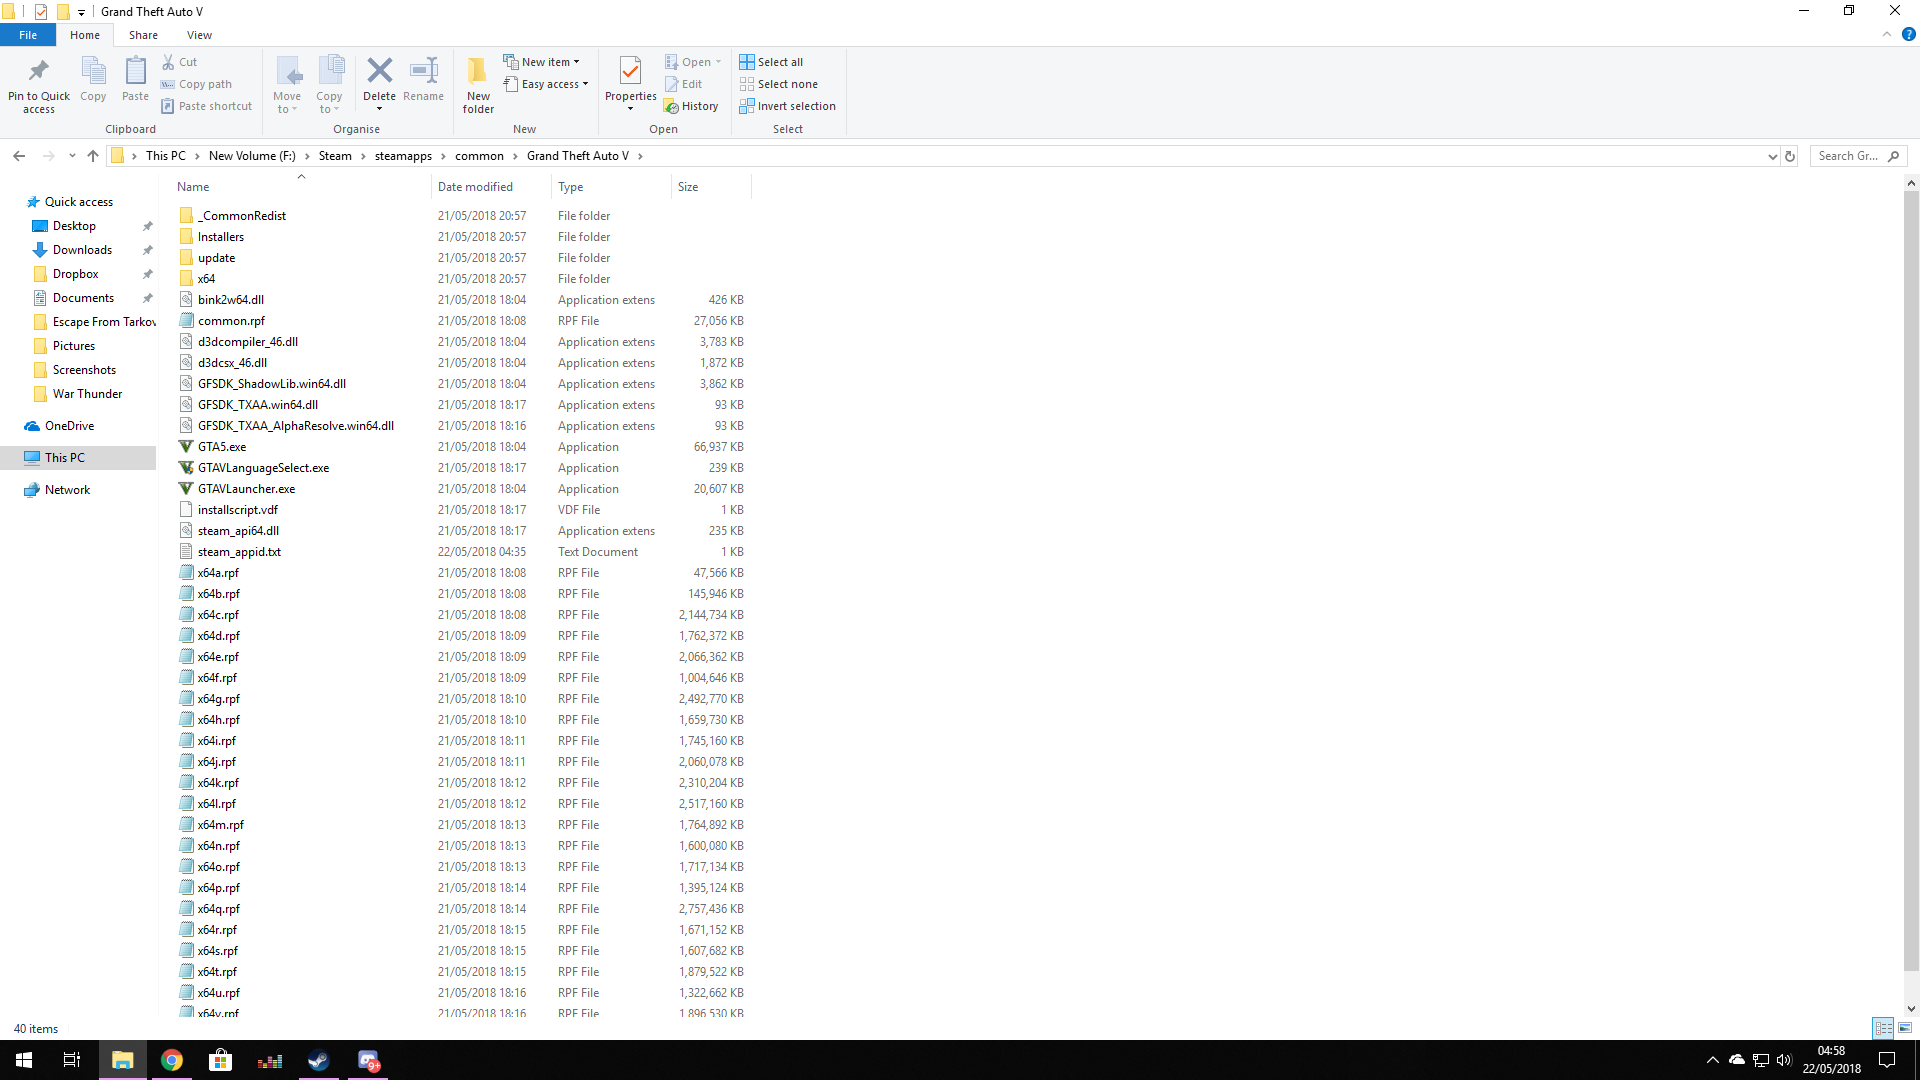Open Explorer help question mark
1920x1080 pixels.
click(1908, 34)
